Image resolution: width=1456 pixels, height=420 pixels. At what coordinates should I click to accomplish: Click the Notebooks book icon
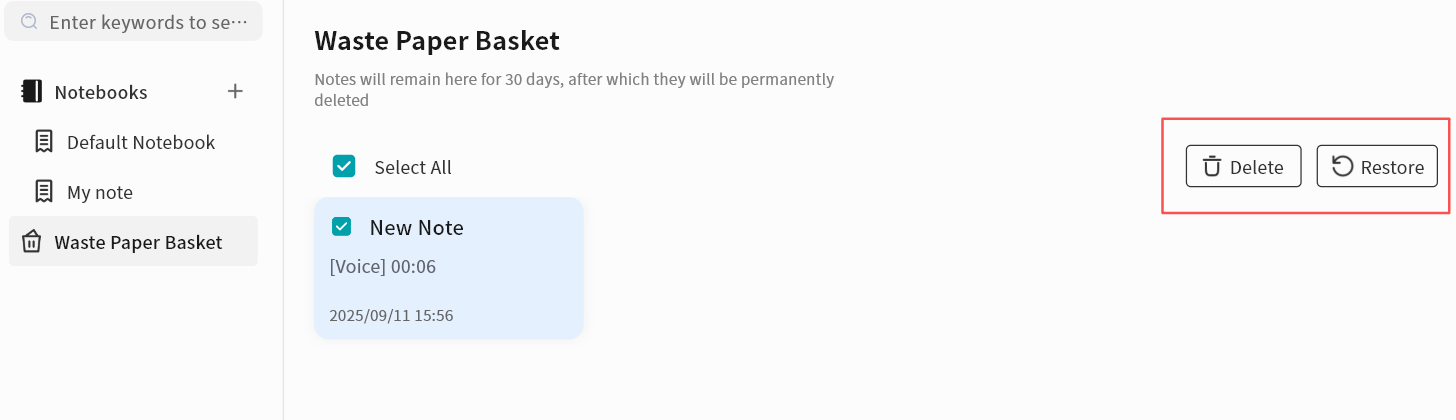tap(32, 92)
